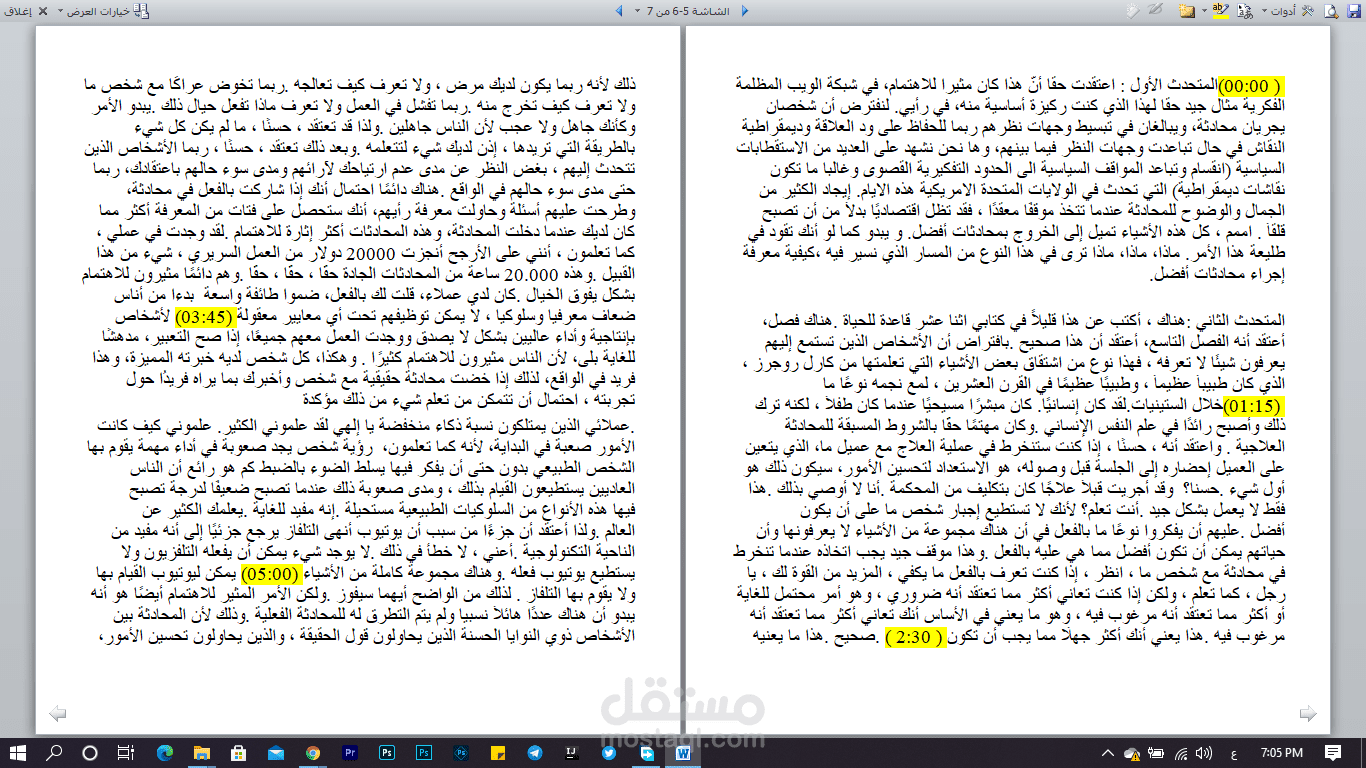The height and width of the screenshot is (768, 1366).
Task: Open خيارات العرض view options menu
Action: click(103, 11)
